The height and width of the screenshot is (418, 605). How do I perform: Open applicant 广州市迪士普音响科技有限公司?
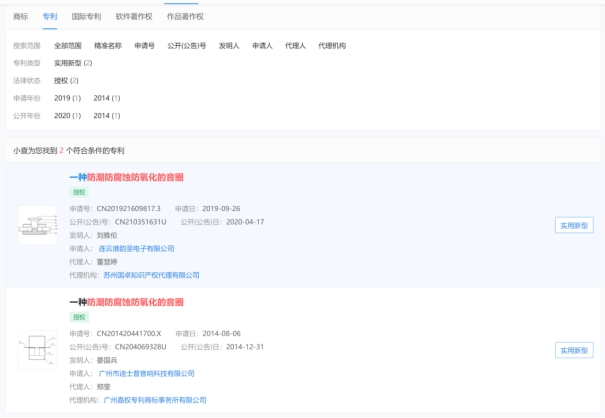click(x=145, y=373)
